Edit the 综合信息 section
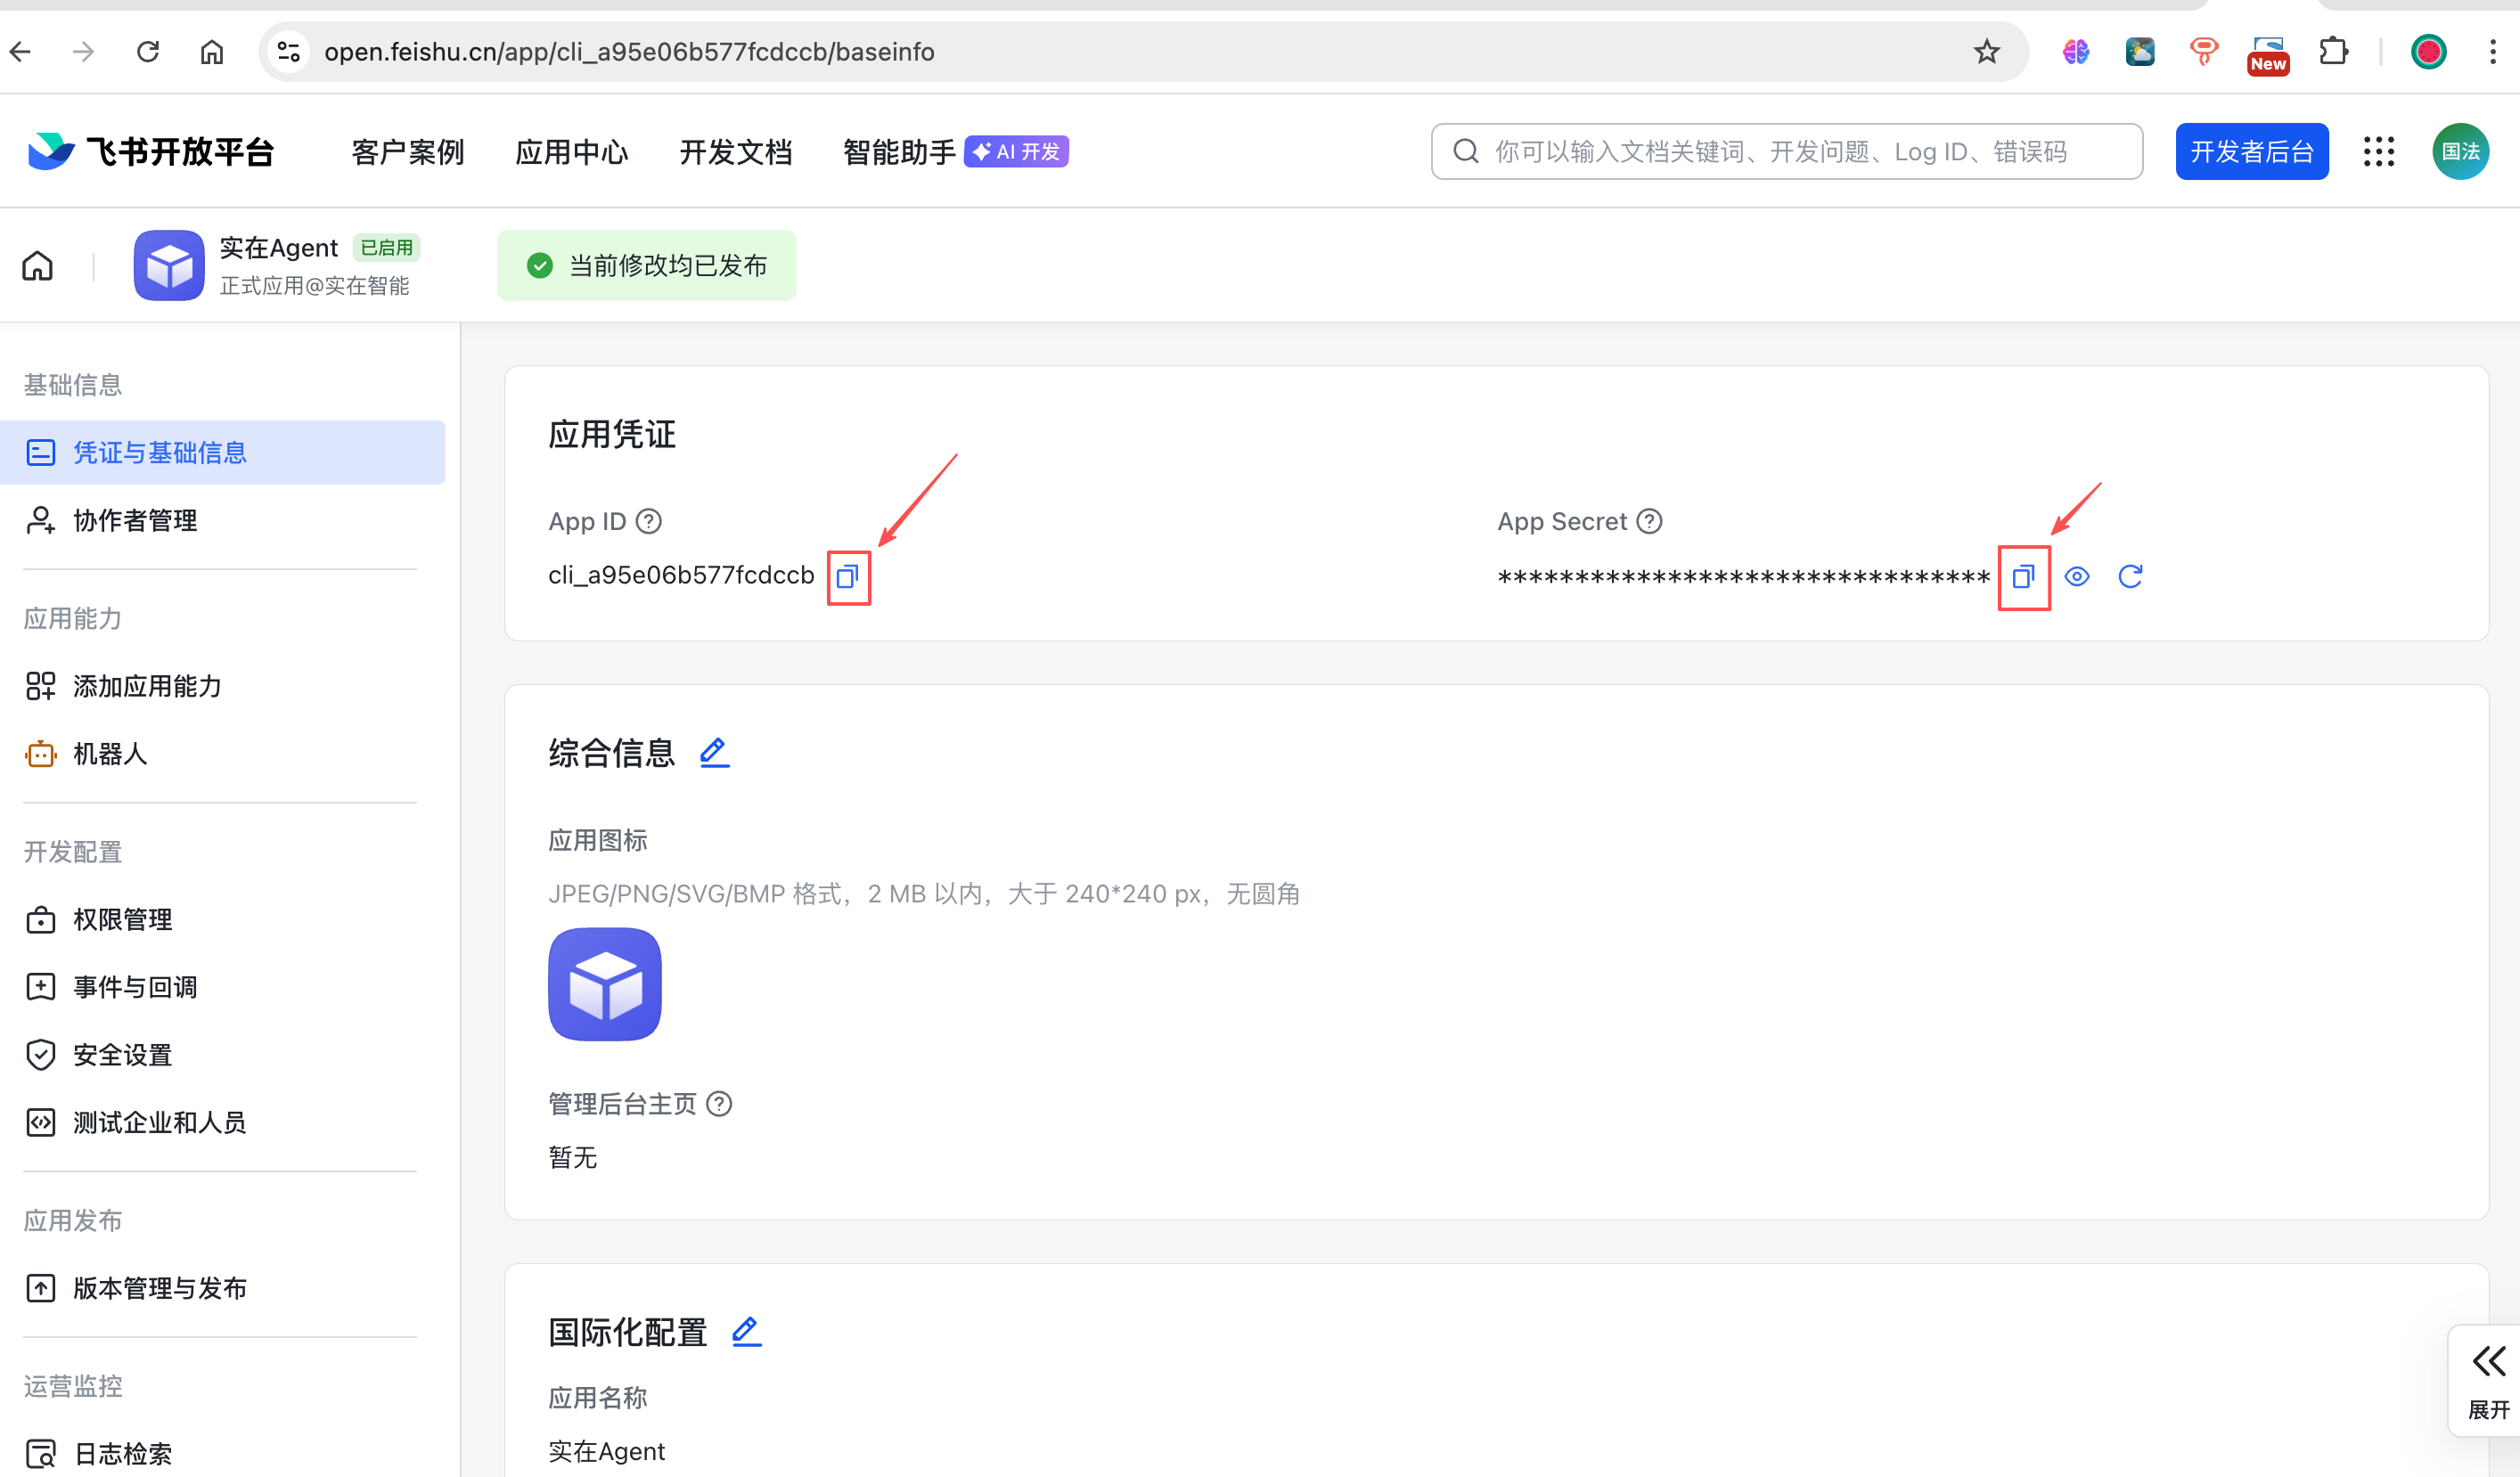The height and width of the screenshot is (1477, 2520). pyautogui.click(x=714, y=752)
